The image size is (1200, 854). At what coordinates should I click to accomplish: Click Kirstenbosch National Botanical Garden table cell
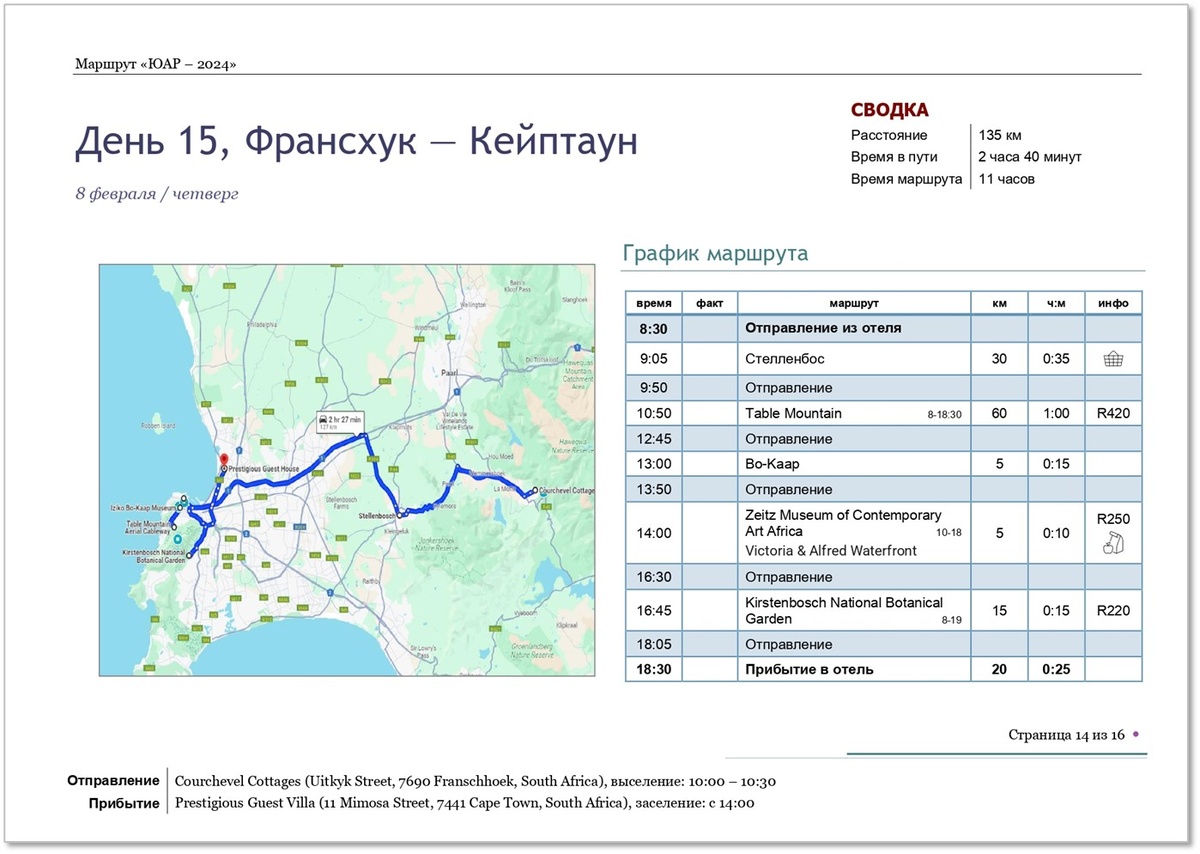point(854,610)
